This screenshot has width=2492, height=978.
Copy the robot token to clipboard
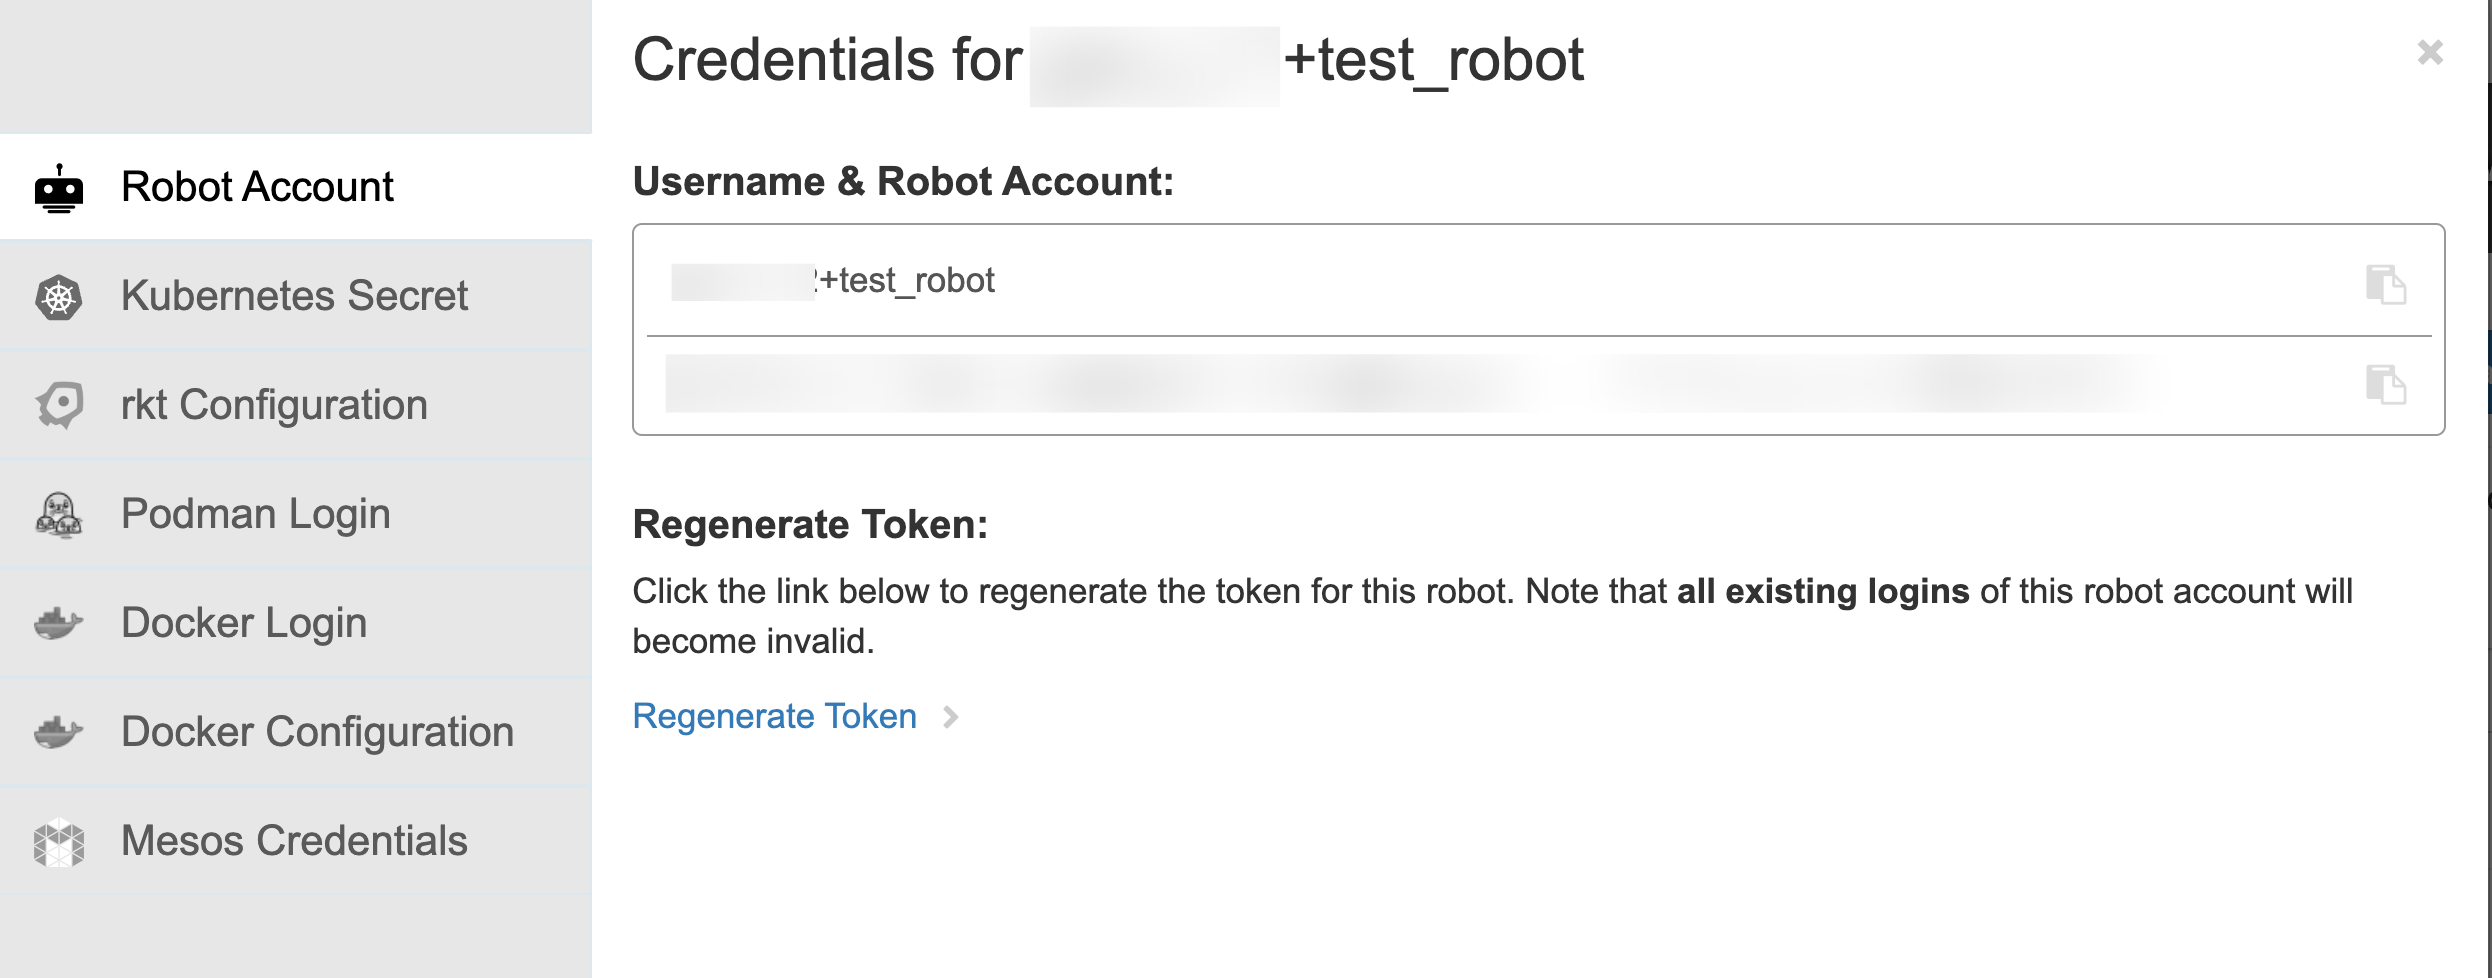pyautogui.click(x=2385, y=385)
